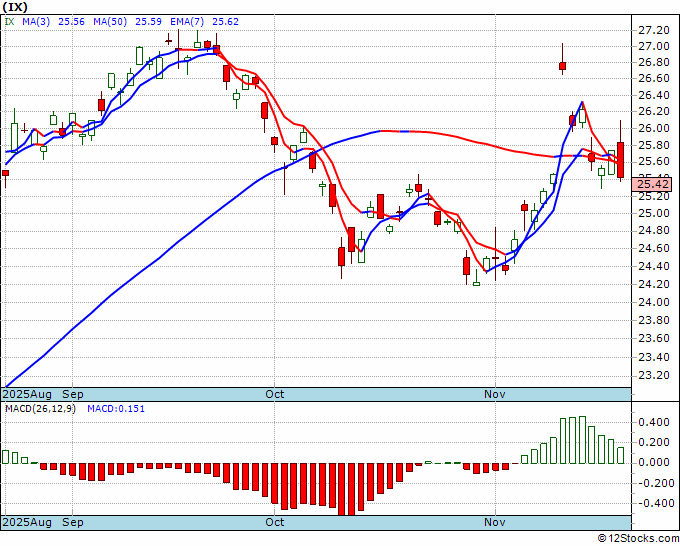This screenshot has width=680, height=546.
Task: Select the MA(3) indicator label
Action: pyautogui.click(x=36, y=21)
